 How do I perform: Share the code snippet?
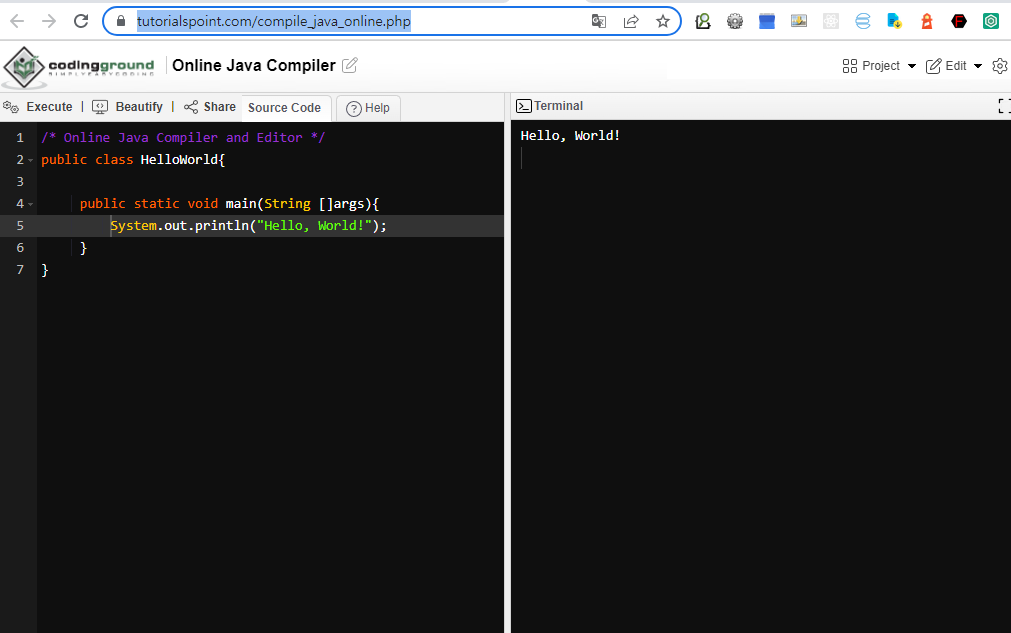click(x=210, y=107)
